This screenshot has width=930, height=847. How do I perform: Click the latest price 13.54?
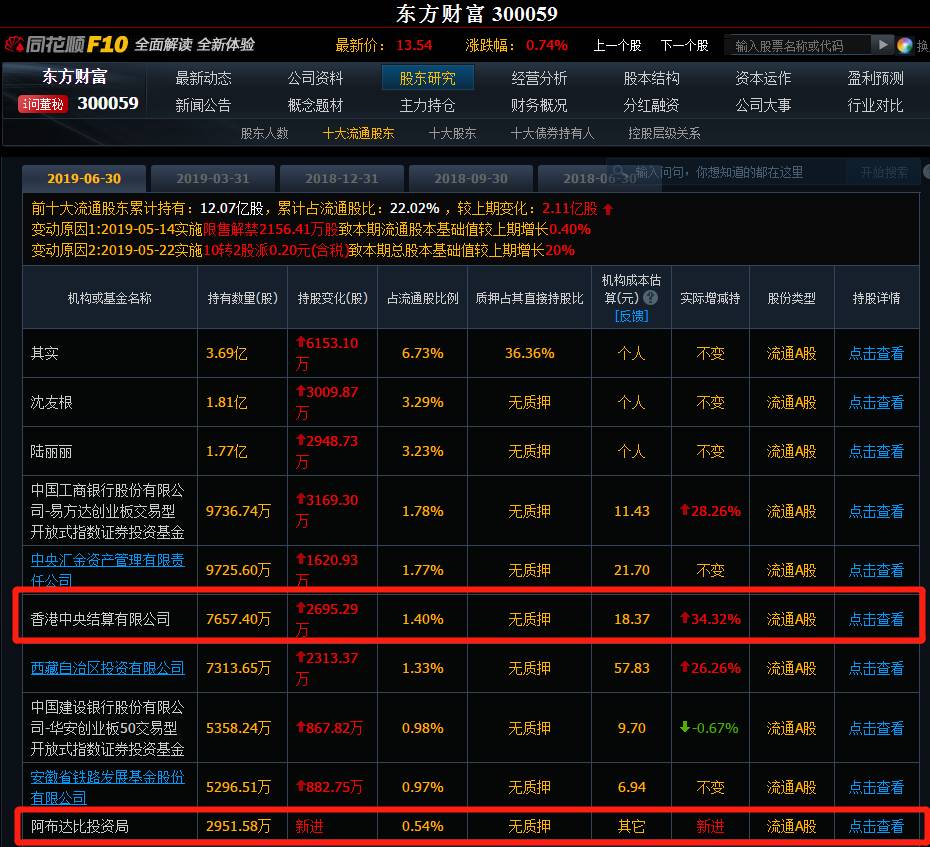[415, 46]
